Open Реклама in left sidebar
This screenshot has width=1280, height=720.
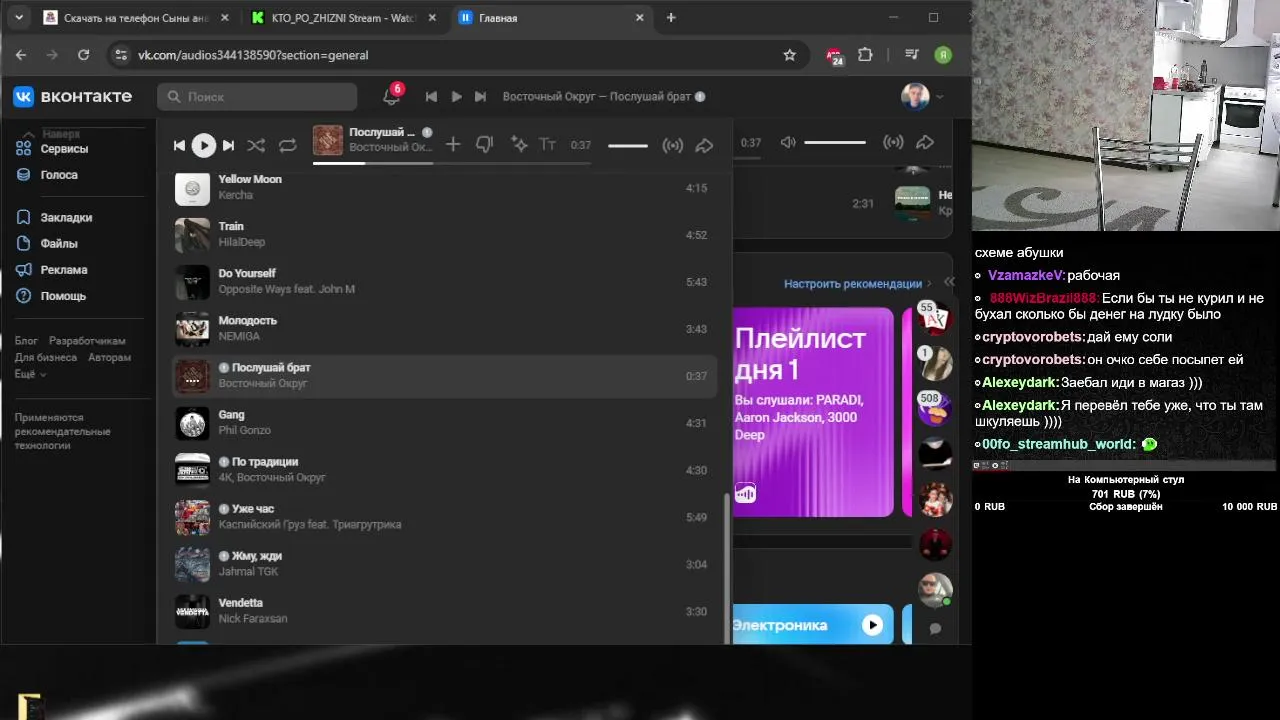64,270
